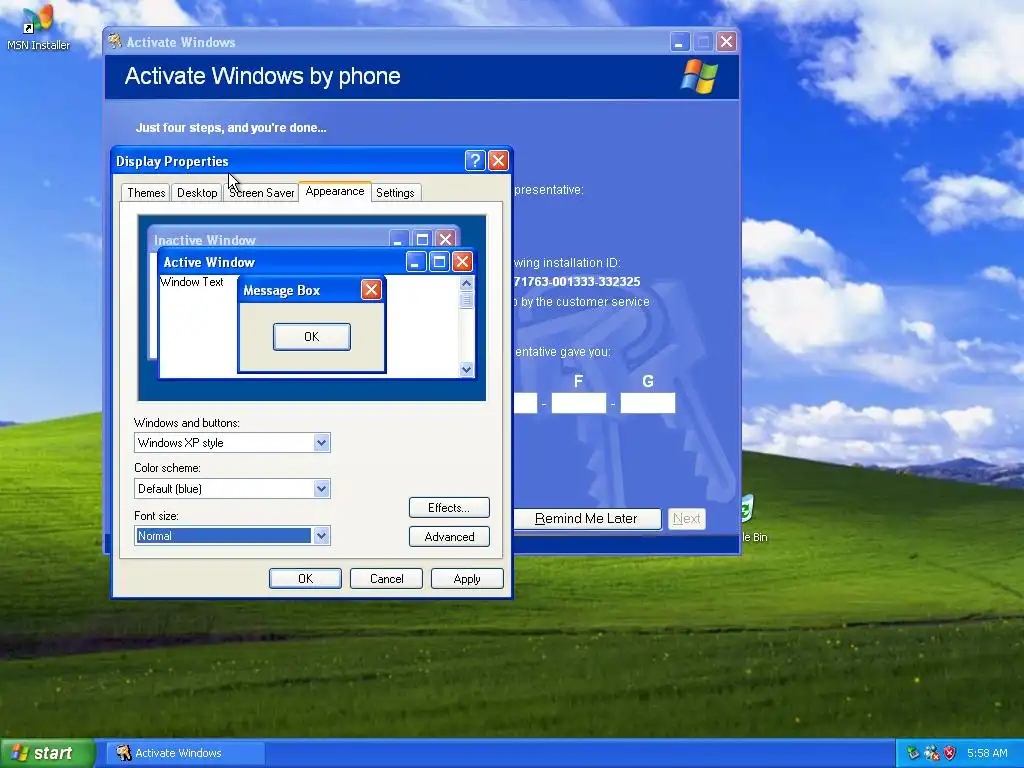Select the Appearance tab
The width and height of the screenshot is (1024, 768).
click(x=334, y=191)
